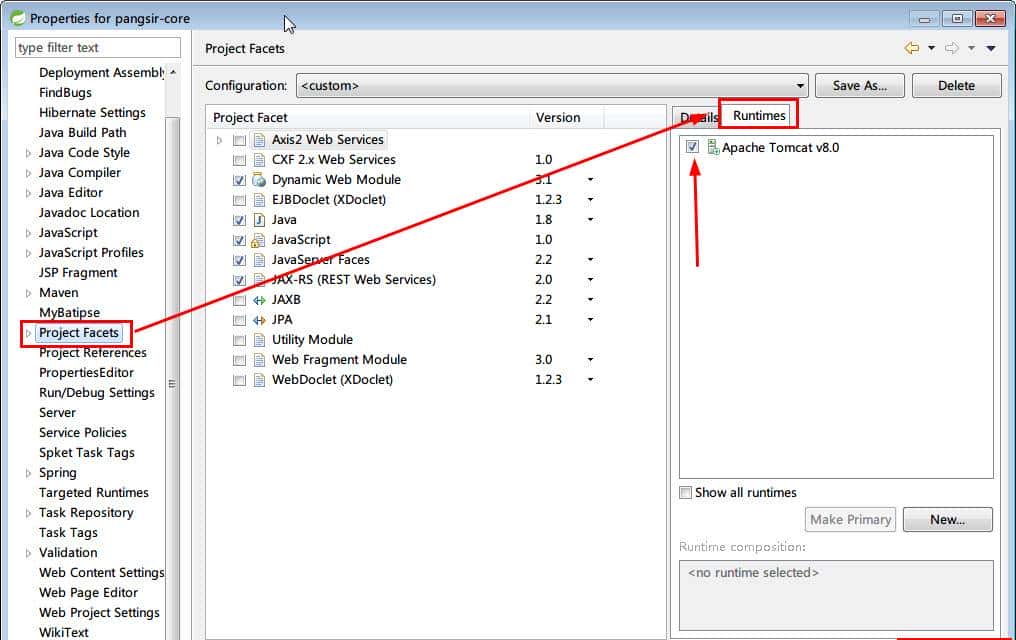Click the JavaScript facet lock icon
Viewport: 1016px width, 640px height.
click(x=258, y=240)
